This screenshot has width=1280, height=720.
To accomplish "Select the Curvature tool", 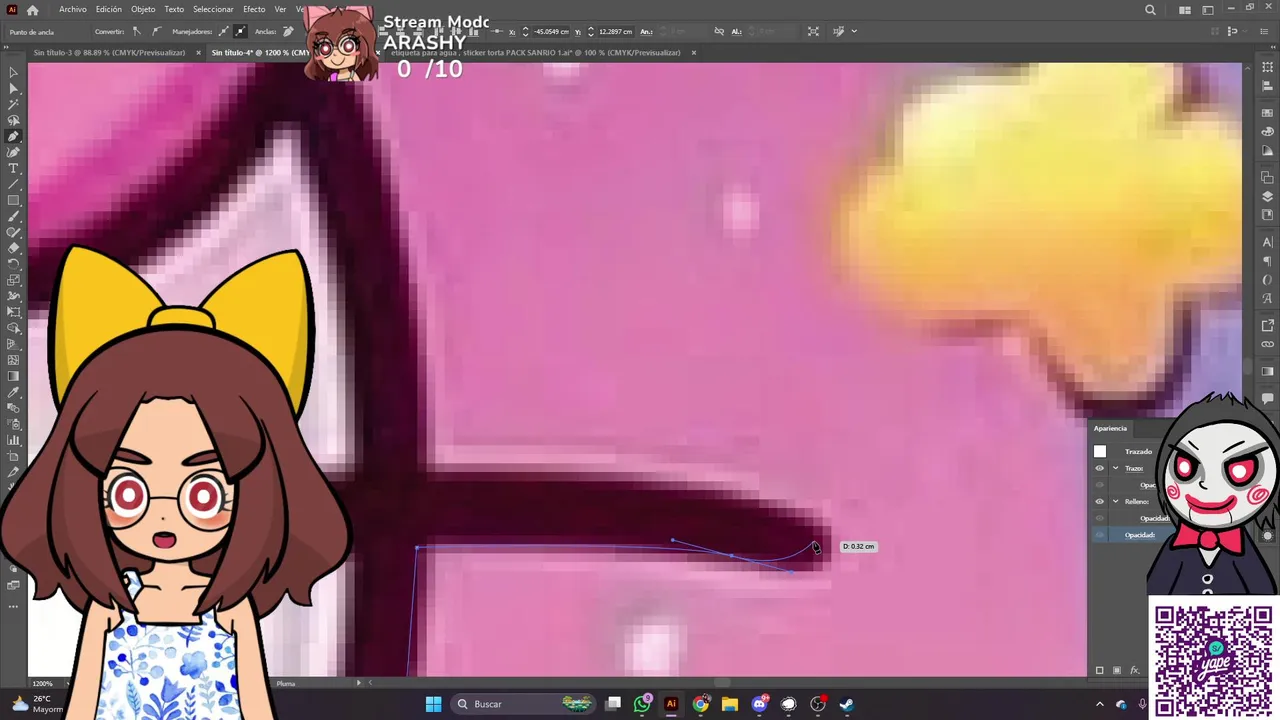I will pyautogui.click(x=13, y=153).
